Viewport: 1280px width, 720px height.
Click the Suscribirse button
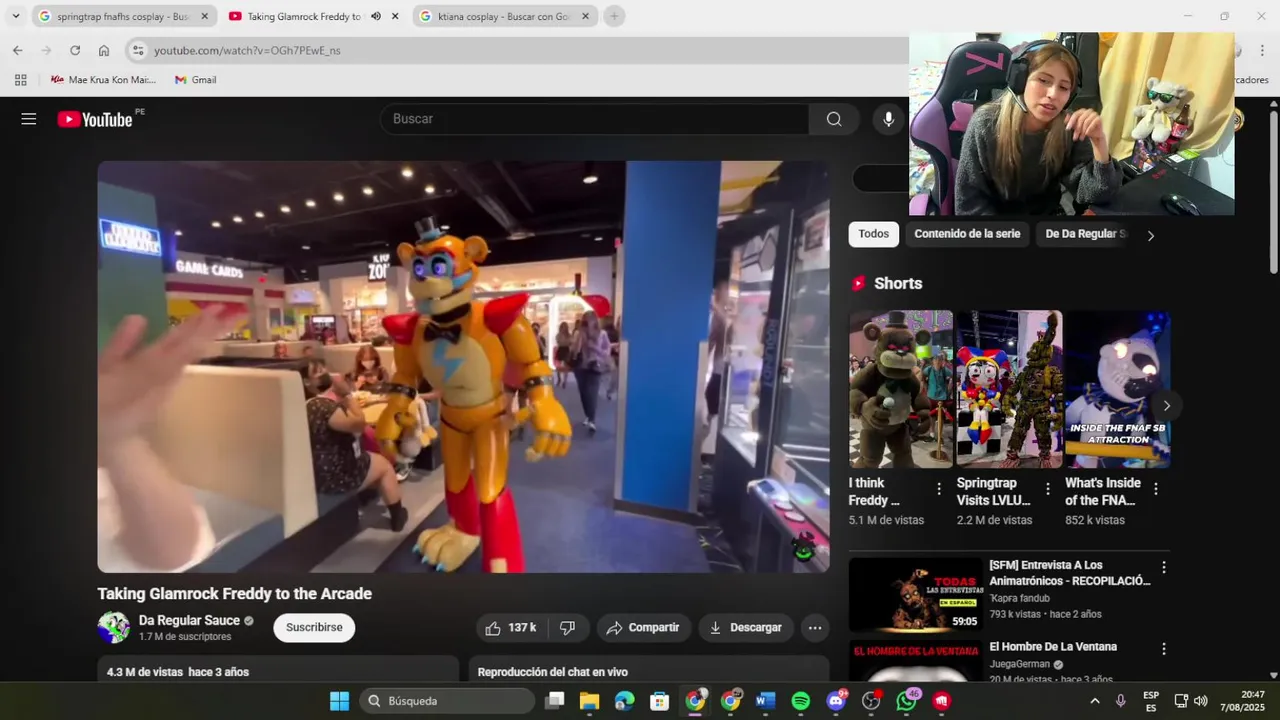pos(314,628)
